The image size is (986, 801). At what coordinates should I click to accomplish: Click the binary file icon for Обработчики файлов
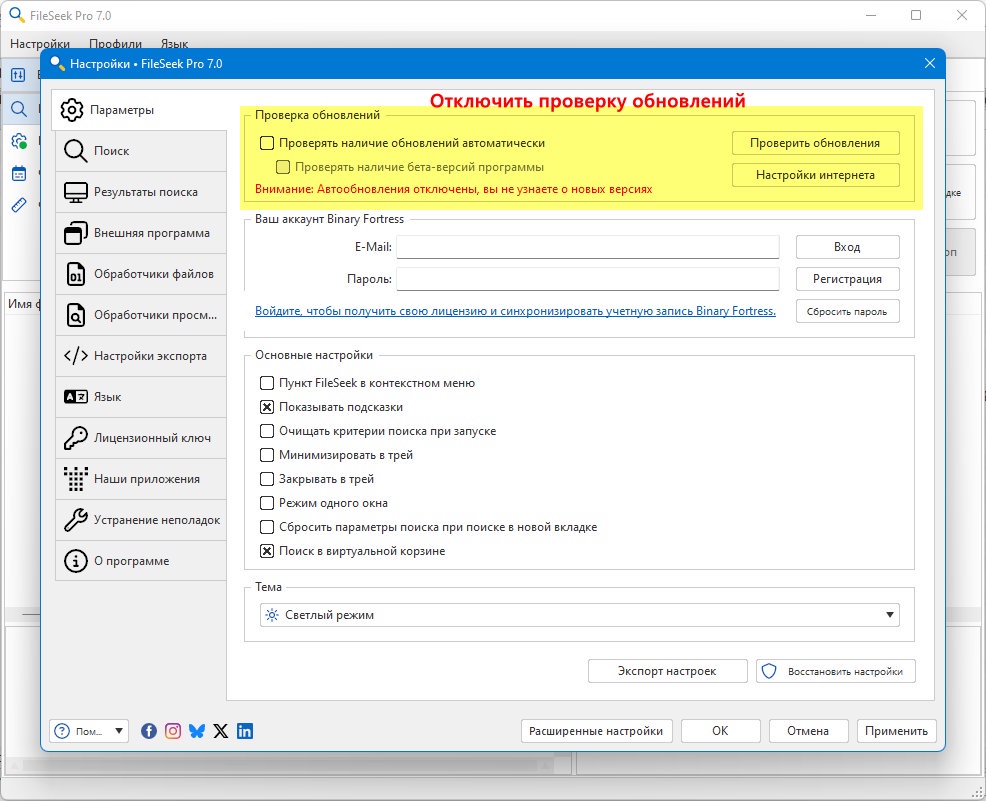[75, 274]
